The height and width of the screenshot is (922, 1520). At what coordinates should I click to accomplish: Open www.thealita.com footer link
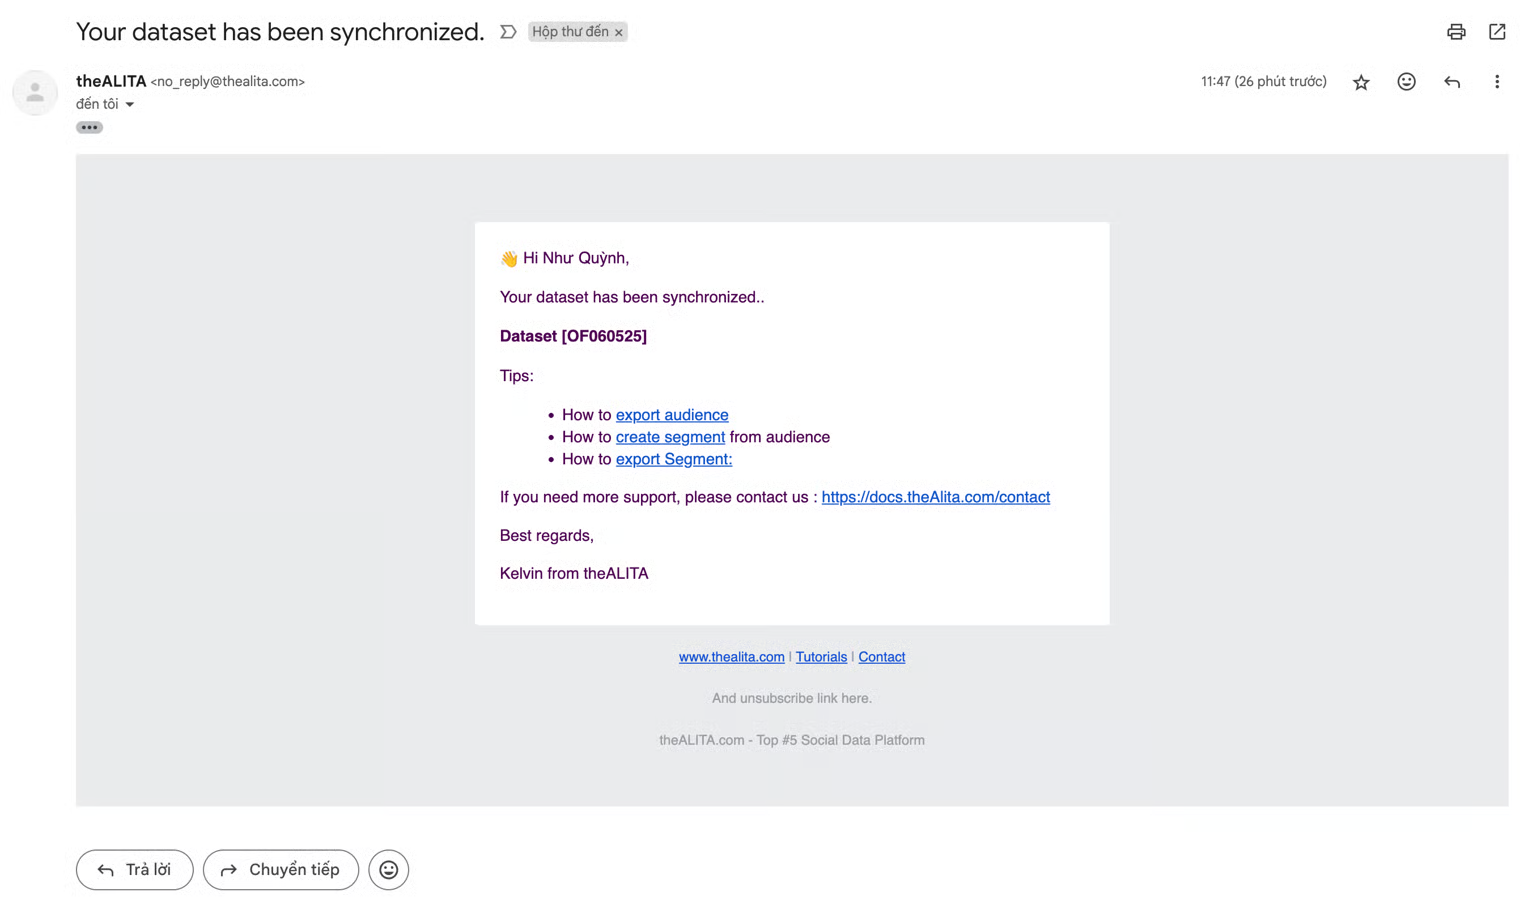click(731, 657)
